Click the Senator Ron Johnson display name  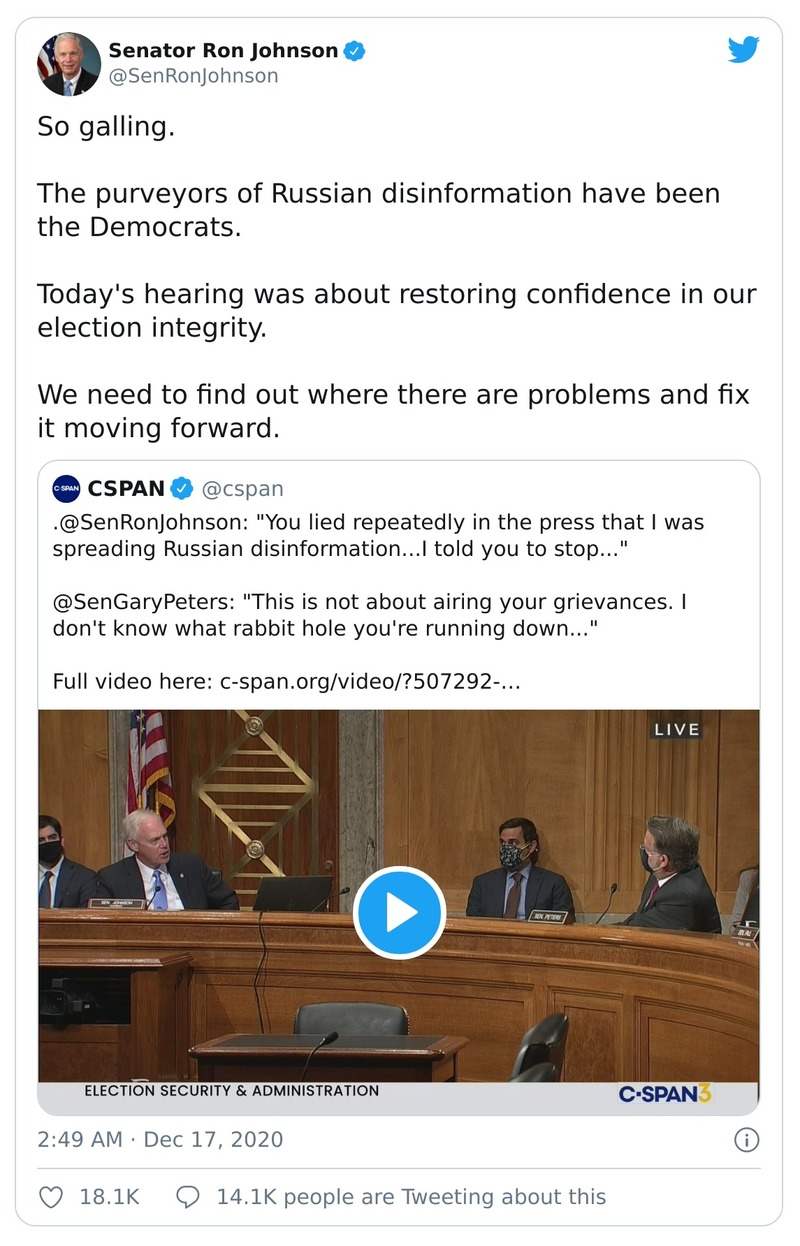click(x=223, y=51)
